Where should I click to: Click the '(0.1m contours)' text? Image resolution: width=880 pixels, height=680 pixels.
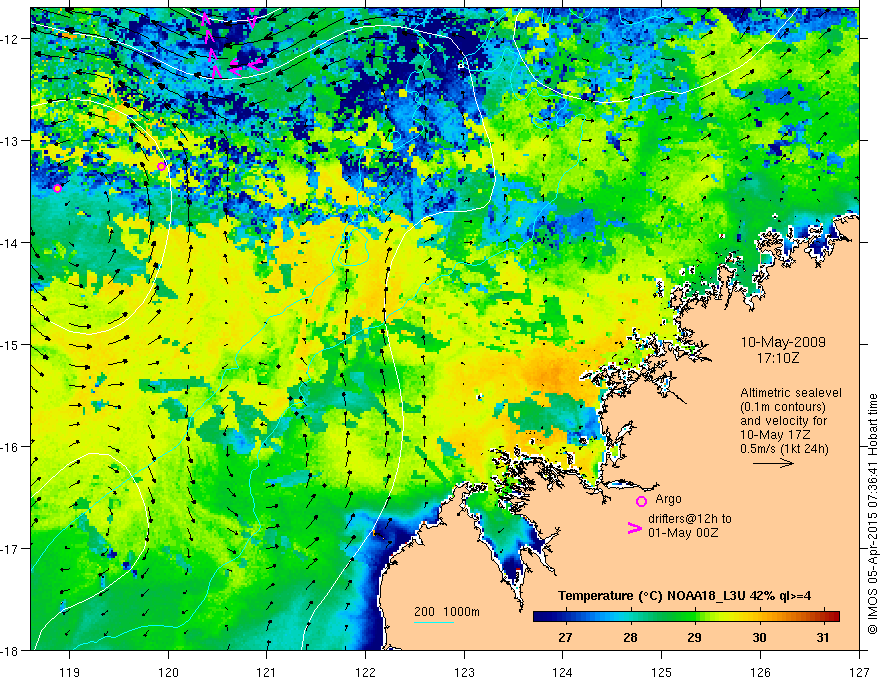783,407
